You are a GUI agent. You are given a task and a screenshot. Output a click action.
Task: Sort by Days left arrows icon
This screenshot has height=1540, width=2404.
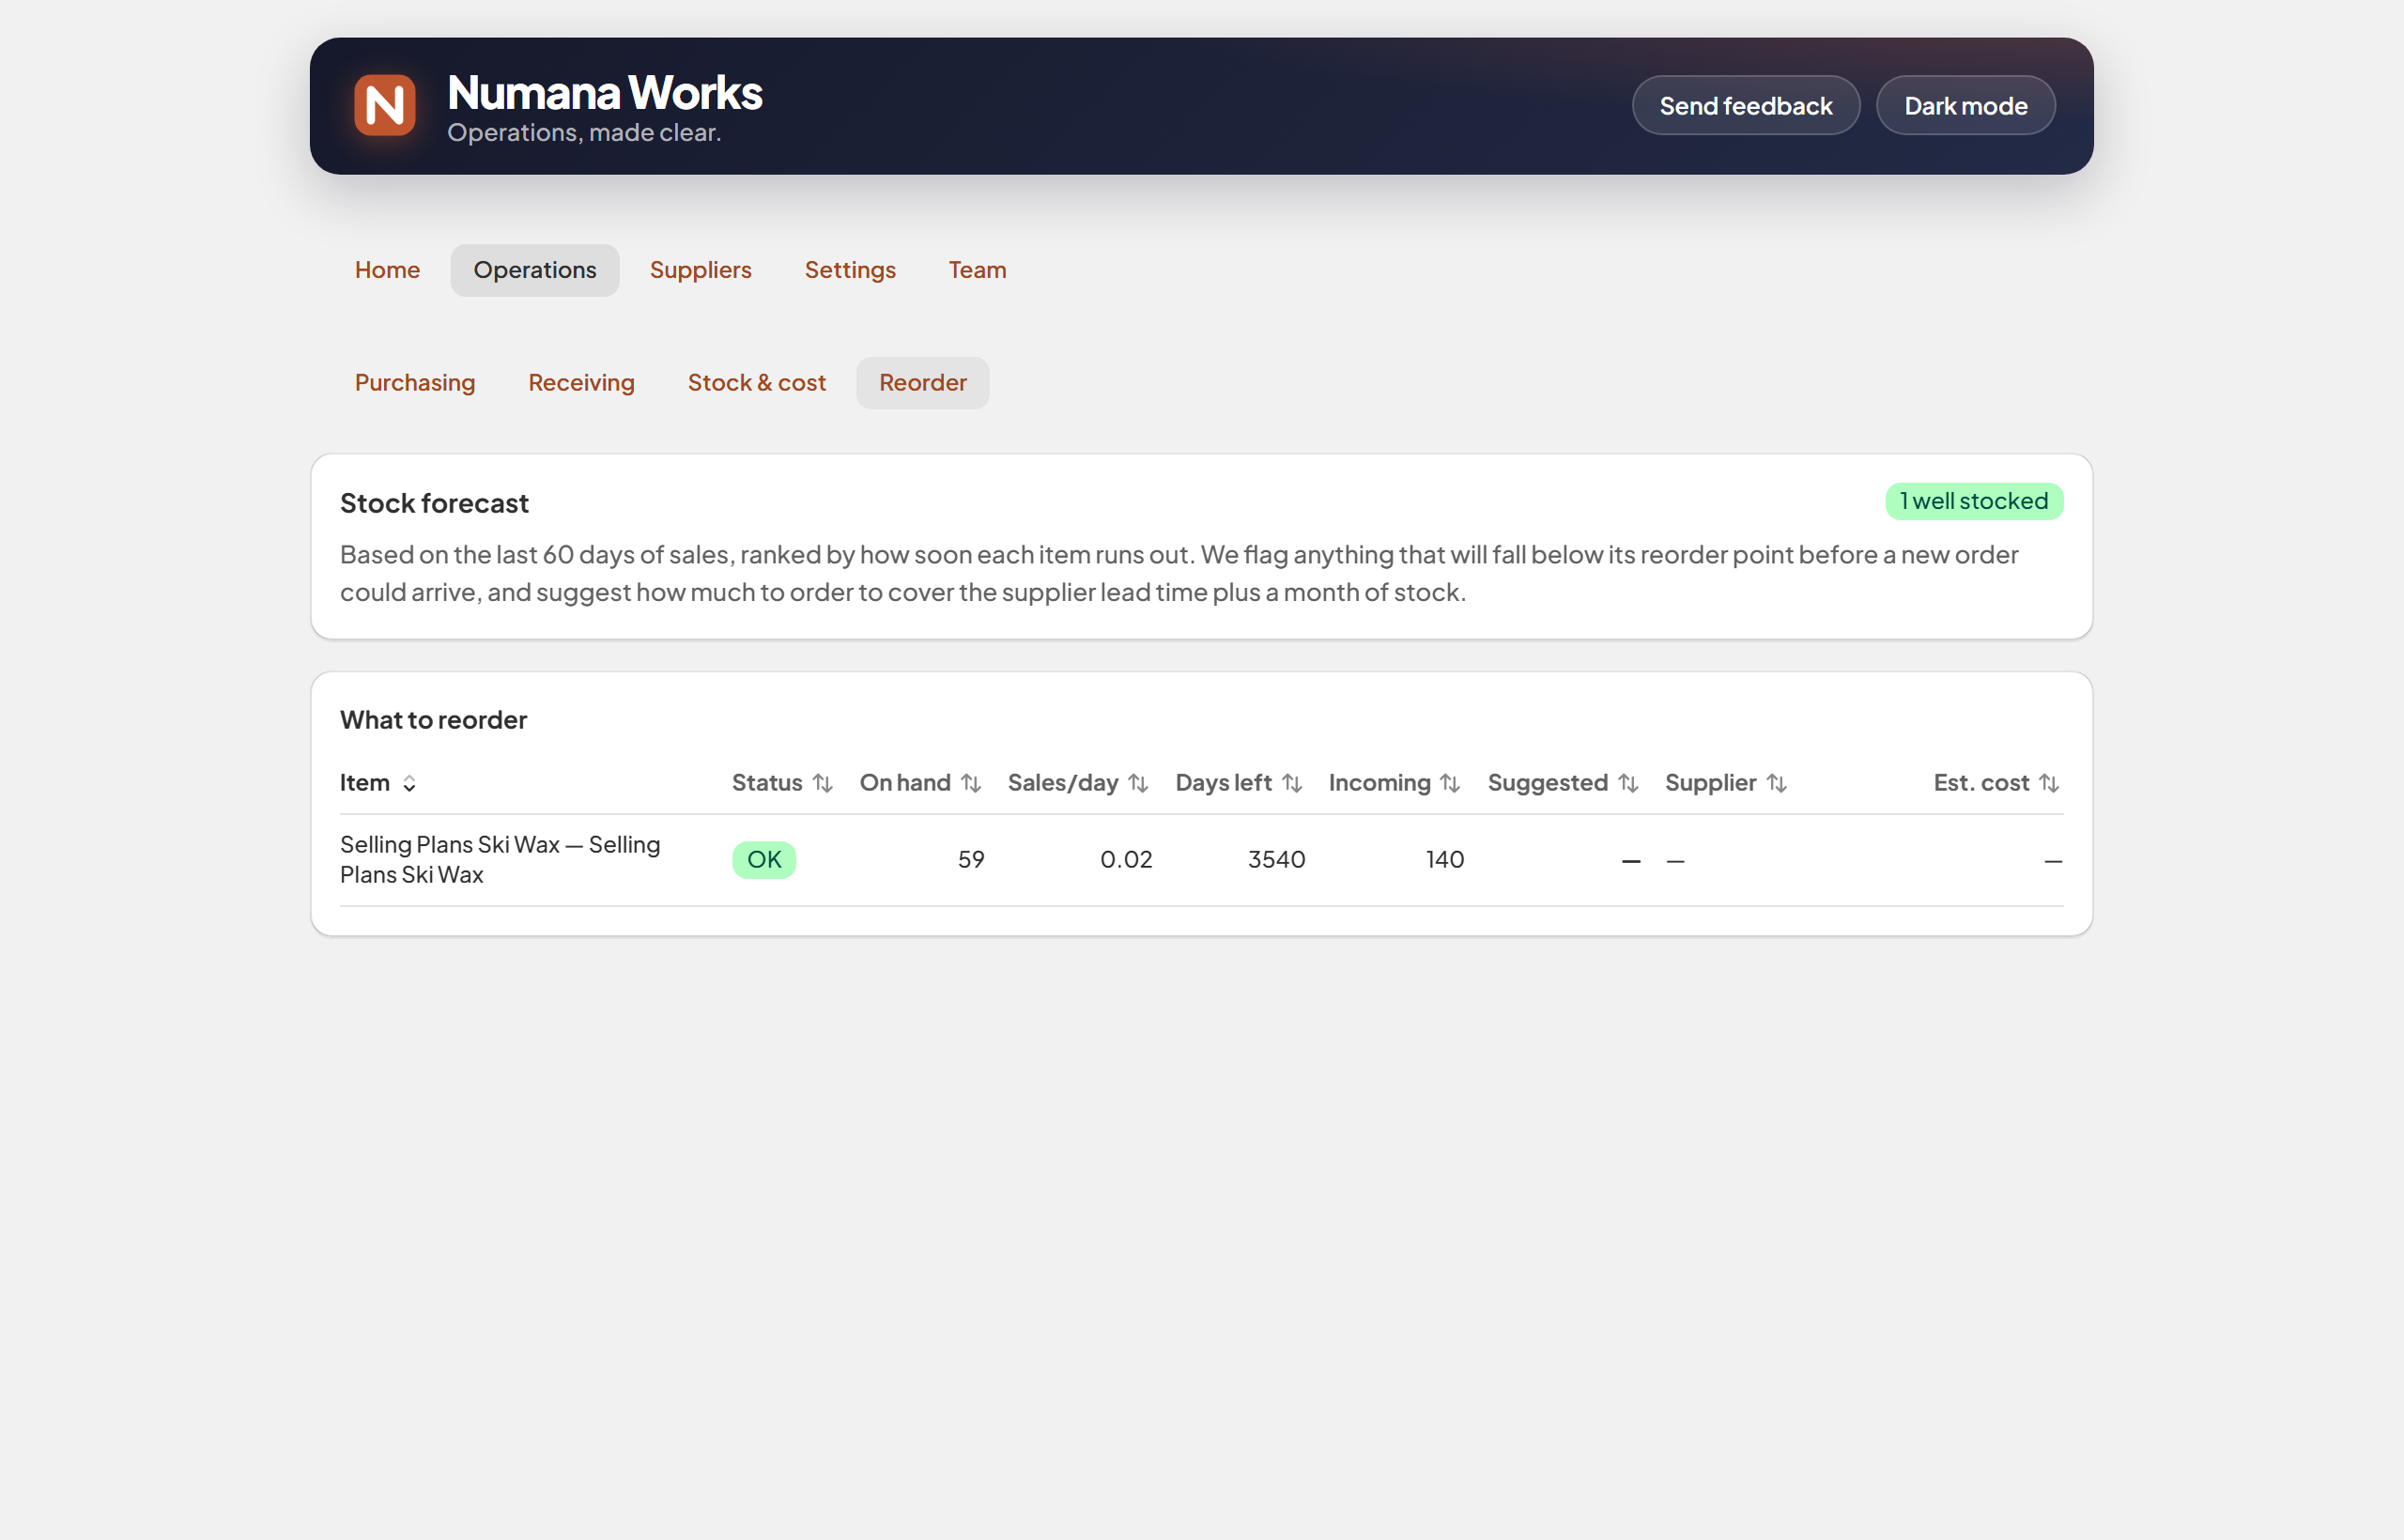click(x=1292, y=783)
